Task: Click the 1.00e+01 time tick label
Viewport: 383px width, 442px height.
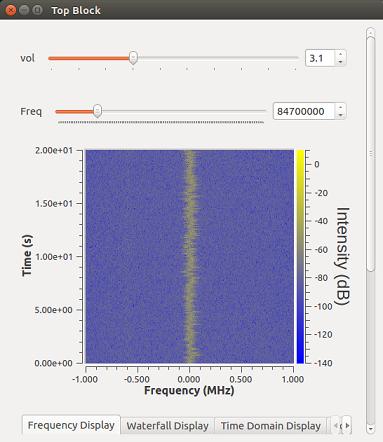Action: pos(54,257)
